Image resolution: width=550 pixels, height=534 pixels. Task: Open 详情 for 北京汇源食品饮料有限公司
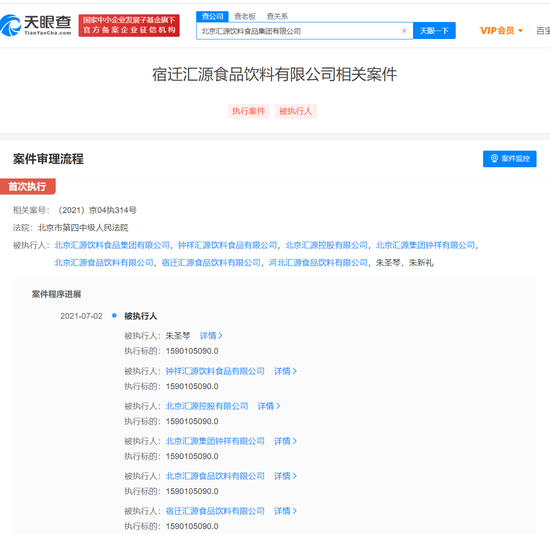(x=285, y=476)
